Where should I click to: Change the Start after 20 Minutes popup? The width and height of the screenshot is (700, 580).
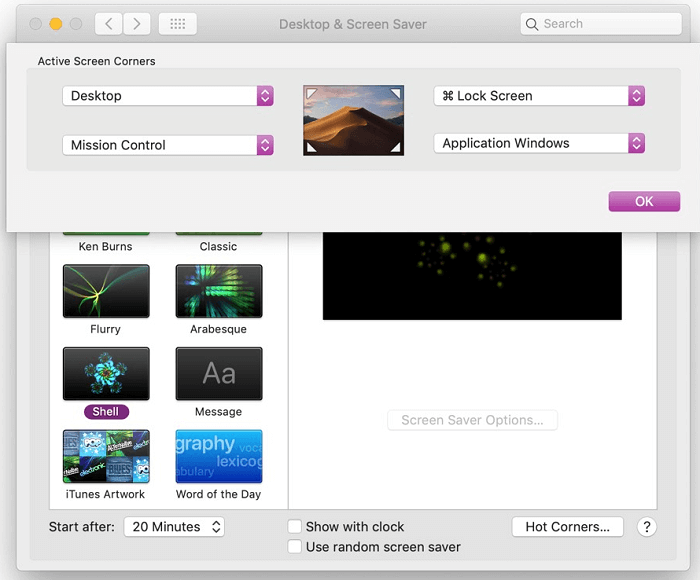tap(174, 527)
